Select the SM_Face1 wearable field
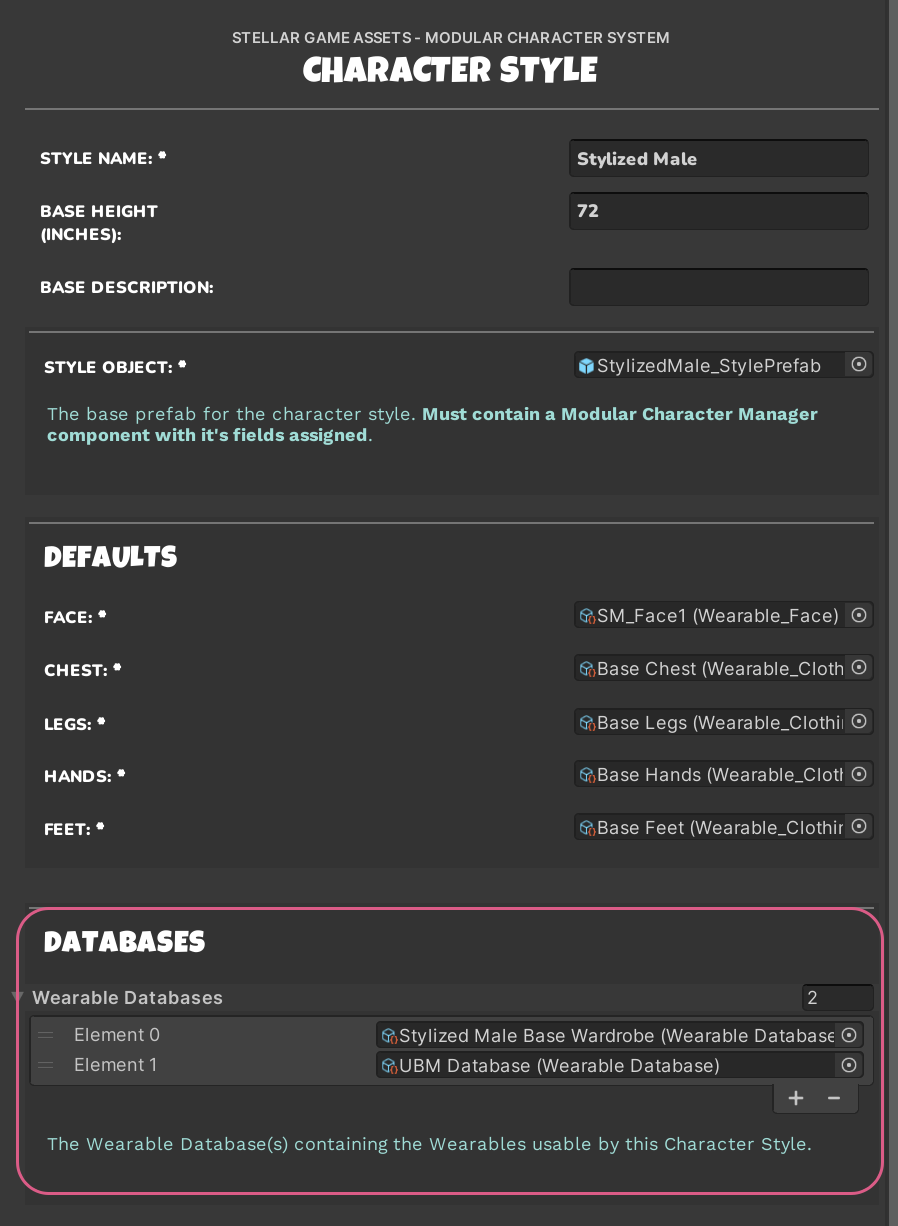The height and width of the screenshot is (1226, 898). pyautogui.click(x=710, y=616)
